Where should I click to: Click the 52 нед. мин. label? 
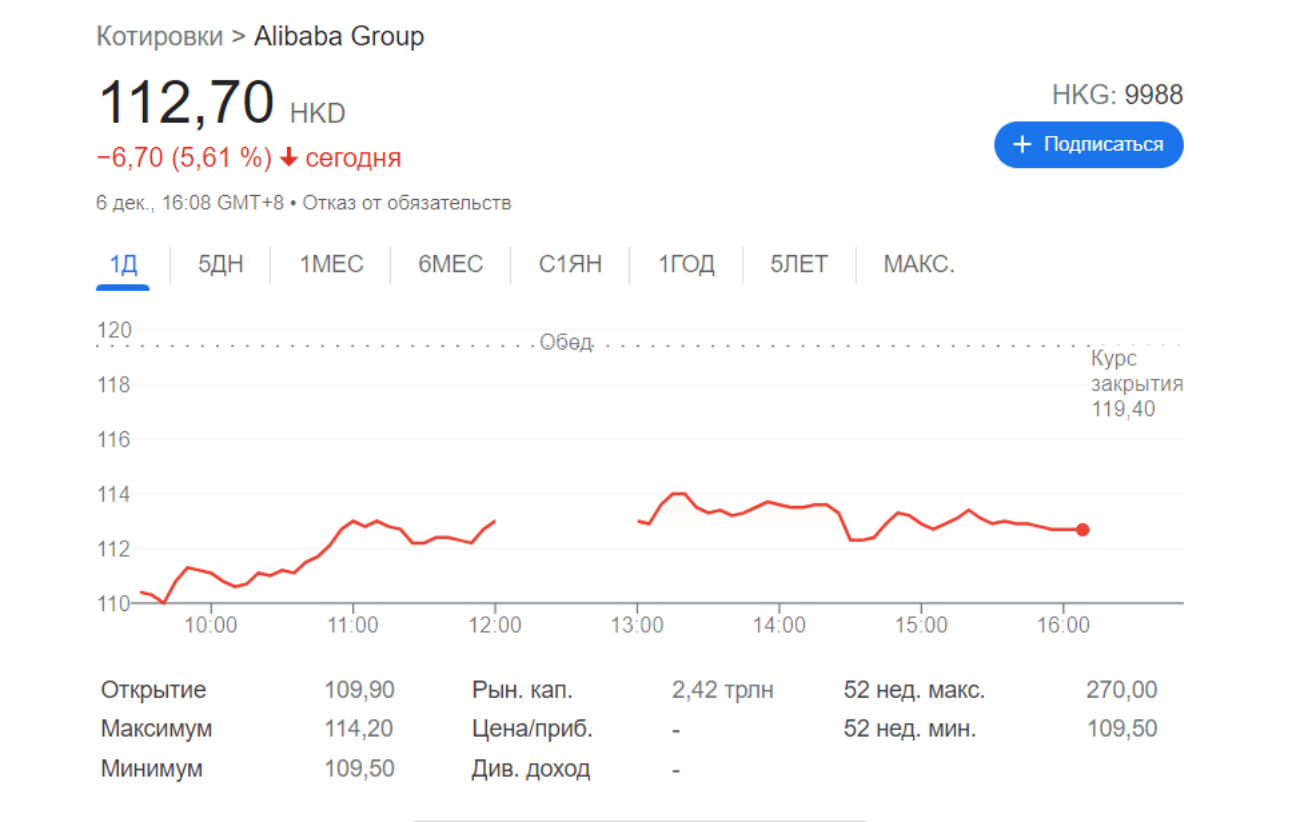coord(910,729)
